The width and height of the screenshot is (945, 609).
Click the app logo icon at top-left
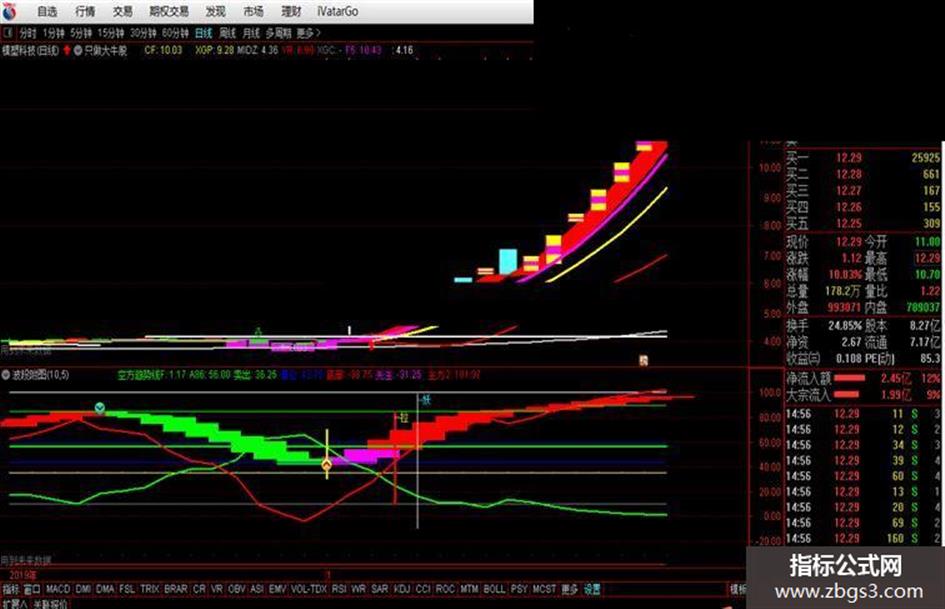(x=9, y=10)
